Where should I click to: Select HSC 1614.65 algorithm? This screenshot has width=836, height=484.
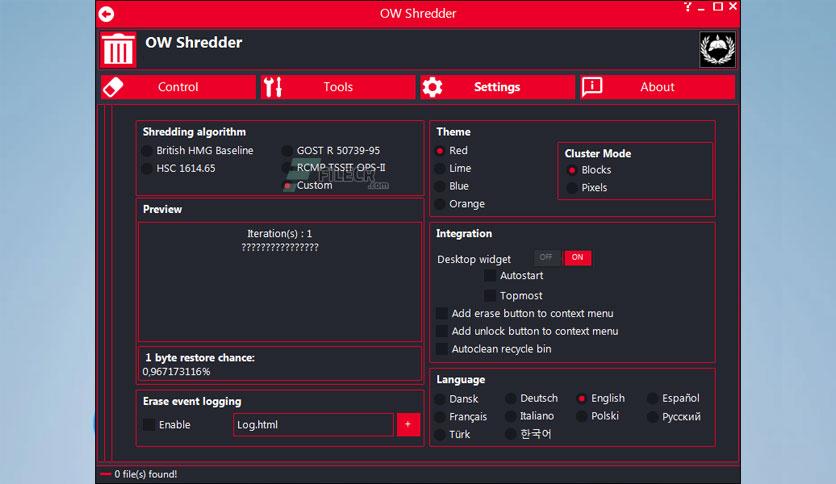[x=179, y=168]
